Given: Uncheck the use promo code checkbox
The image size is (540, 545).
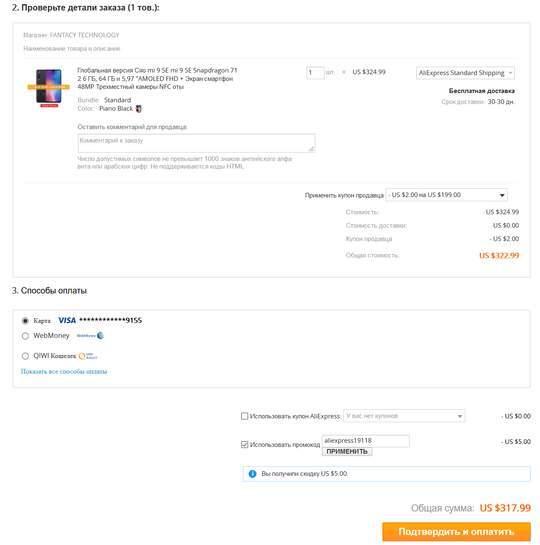Looking at the screenshot, I should pyautogui.click(x=244, y=444).
